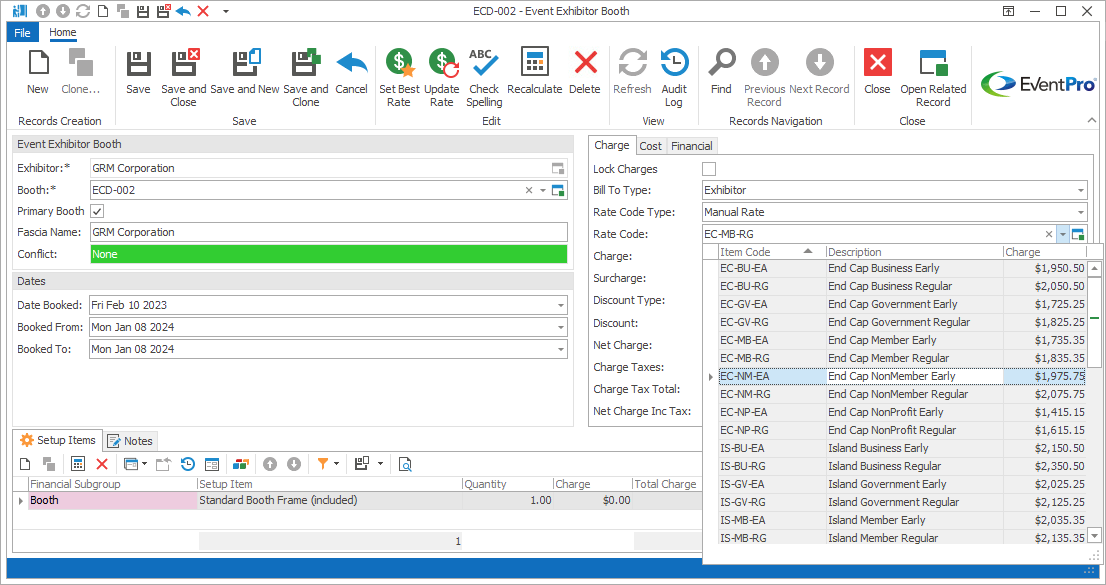The height and width of the screenshot is (585, 1106).
Task: Click the print preview magnifier icon
Action: point(405,464)
